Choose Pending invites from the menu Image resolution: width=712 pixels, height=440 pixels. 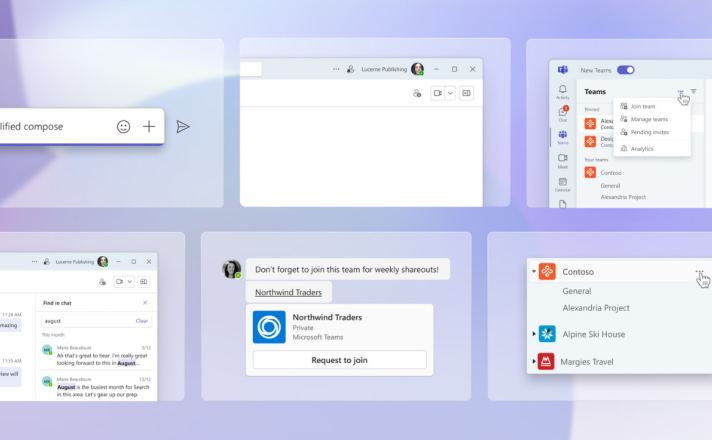coord(652,132)
